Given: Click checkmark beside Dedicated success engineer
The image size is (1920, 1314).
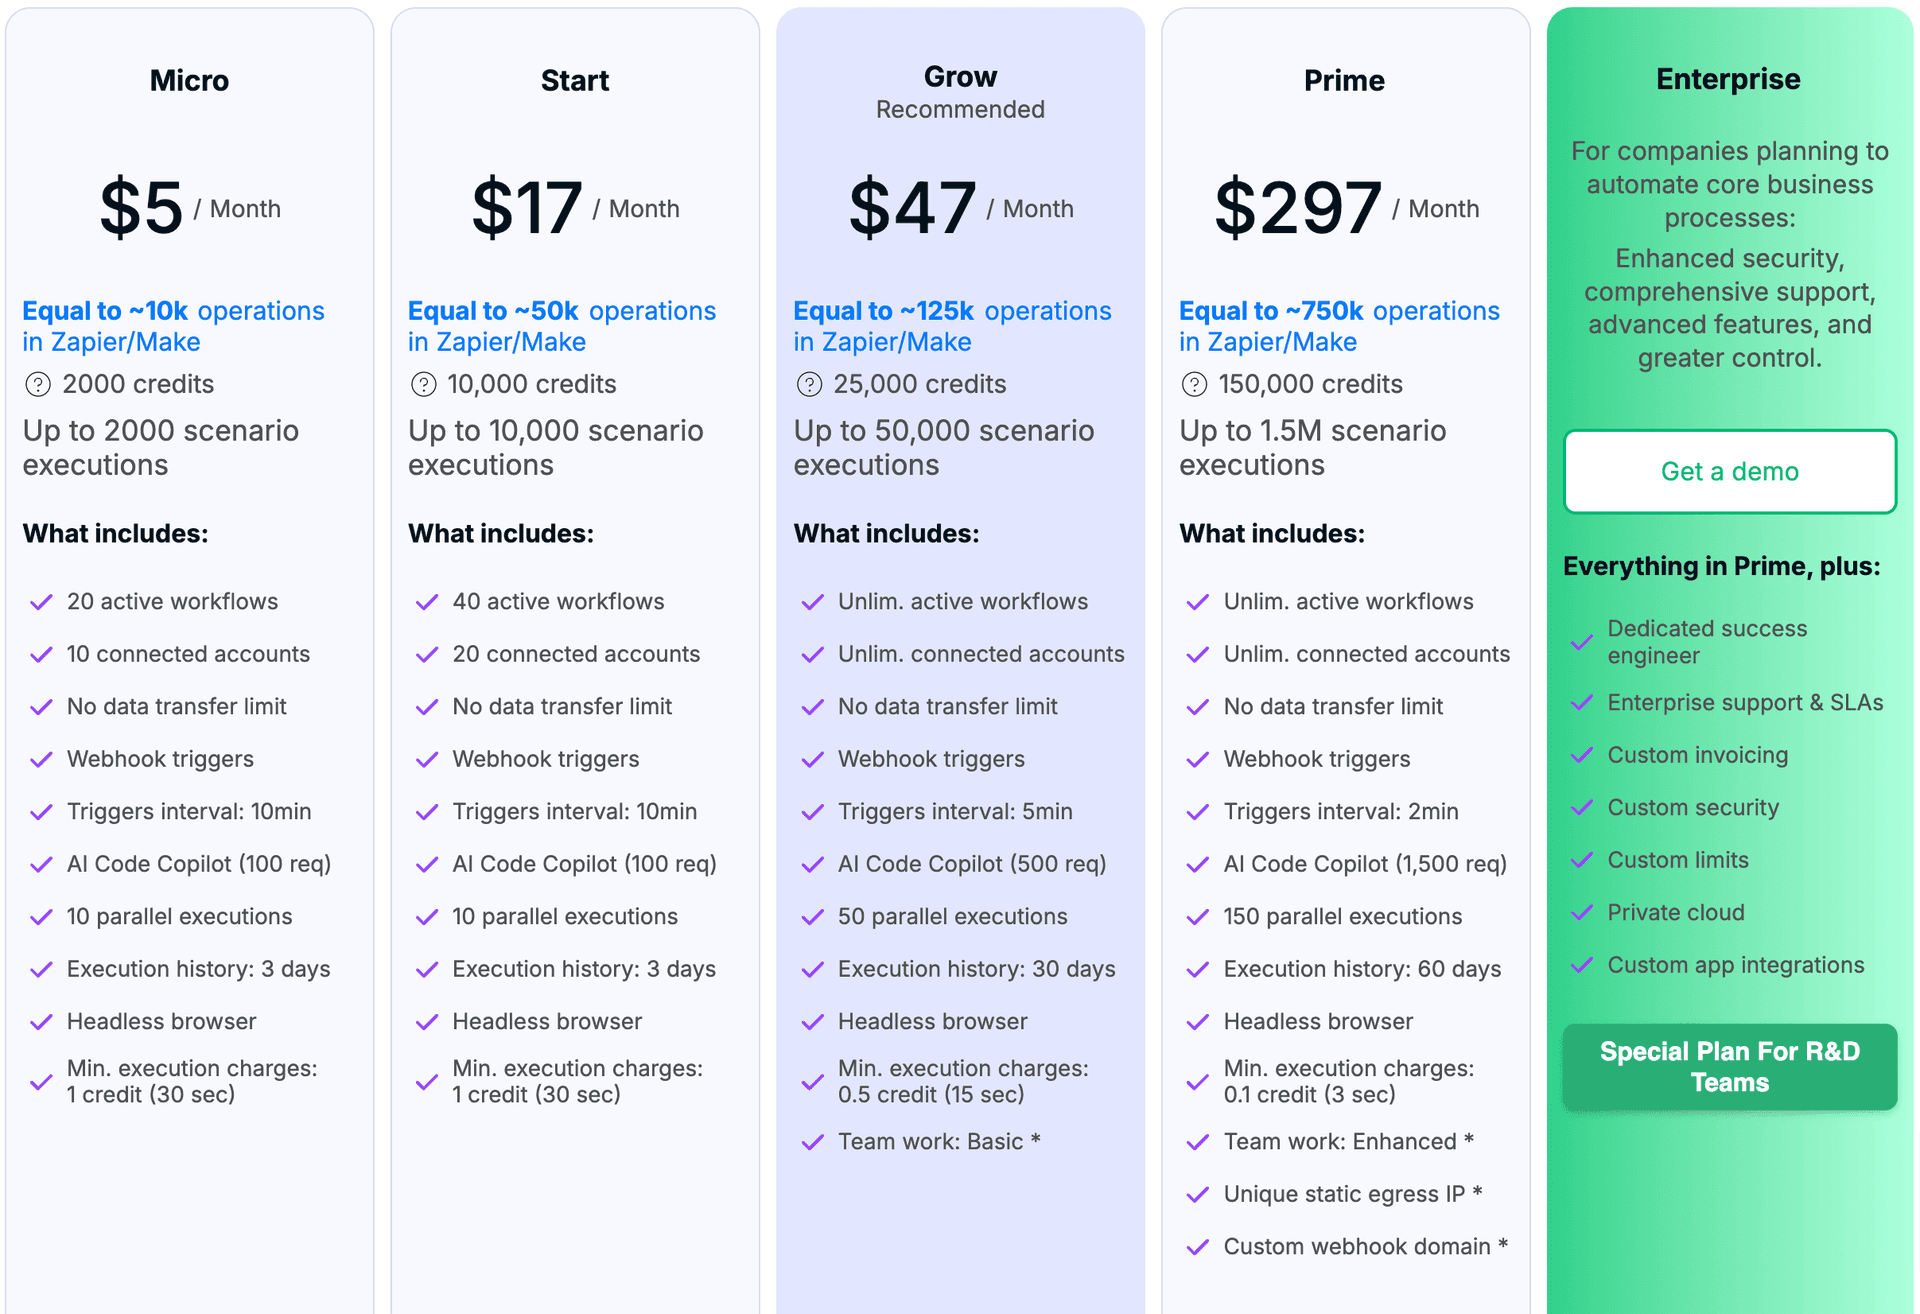Looking at the screenshot, I should 1581,642.
